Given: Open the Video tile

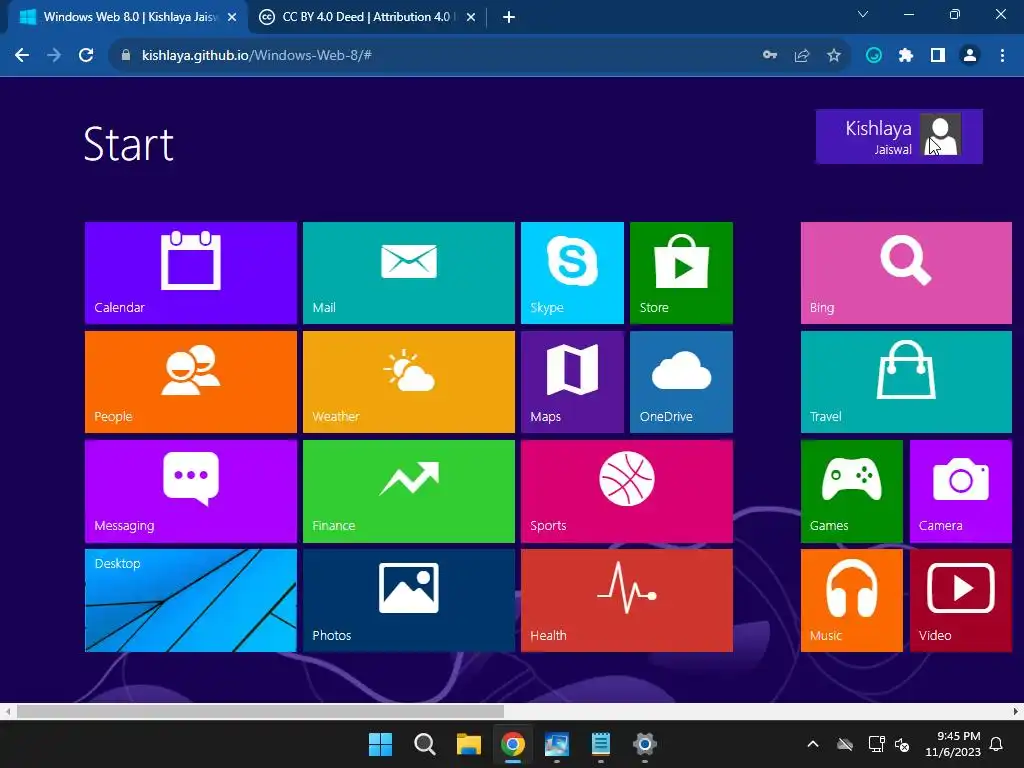Looking at the screenshot, I should (x=961, y=600).
